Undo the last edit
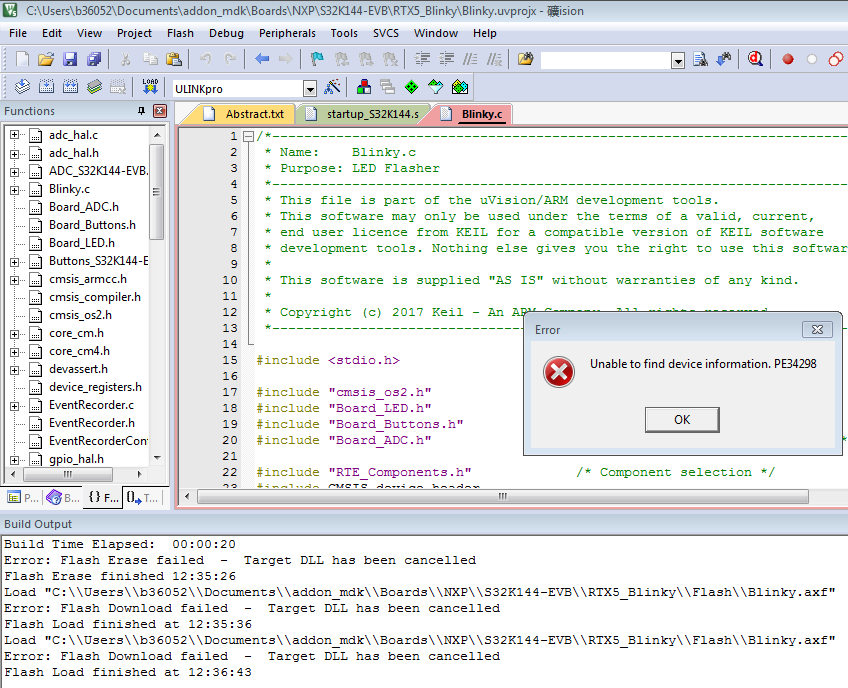This screenshot has height=688, width=848. (206, 58)
